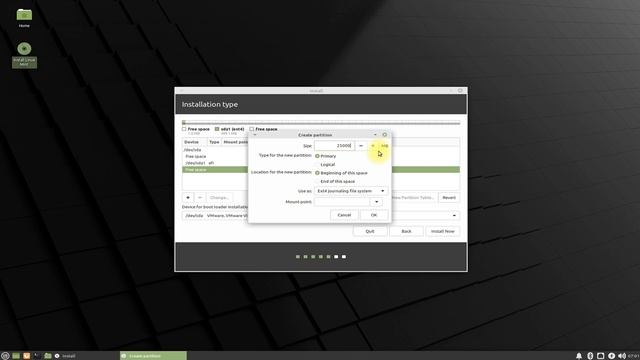Decrease partition size with minus button
This screenshot has width=640, height=360.
(x=361, y=145)
